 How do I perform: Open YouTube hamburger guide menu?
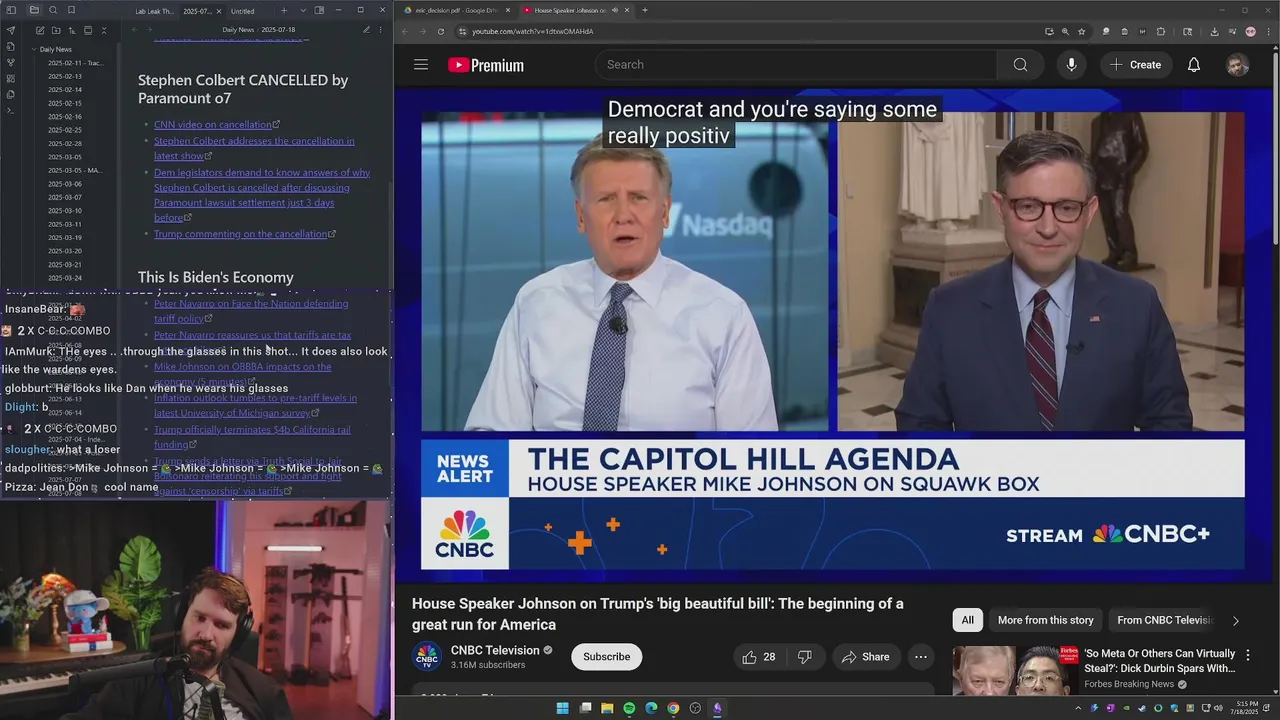(x=421, y=65)
